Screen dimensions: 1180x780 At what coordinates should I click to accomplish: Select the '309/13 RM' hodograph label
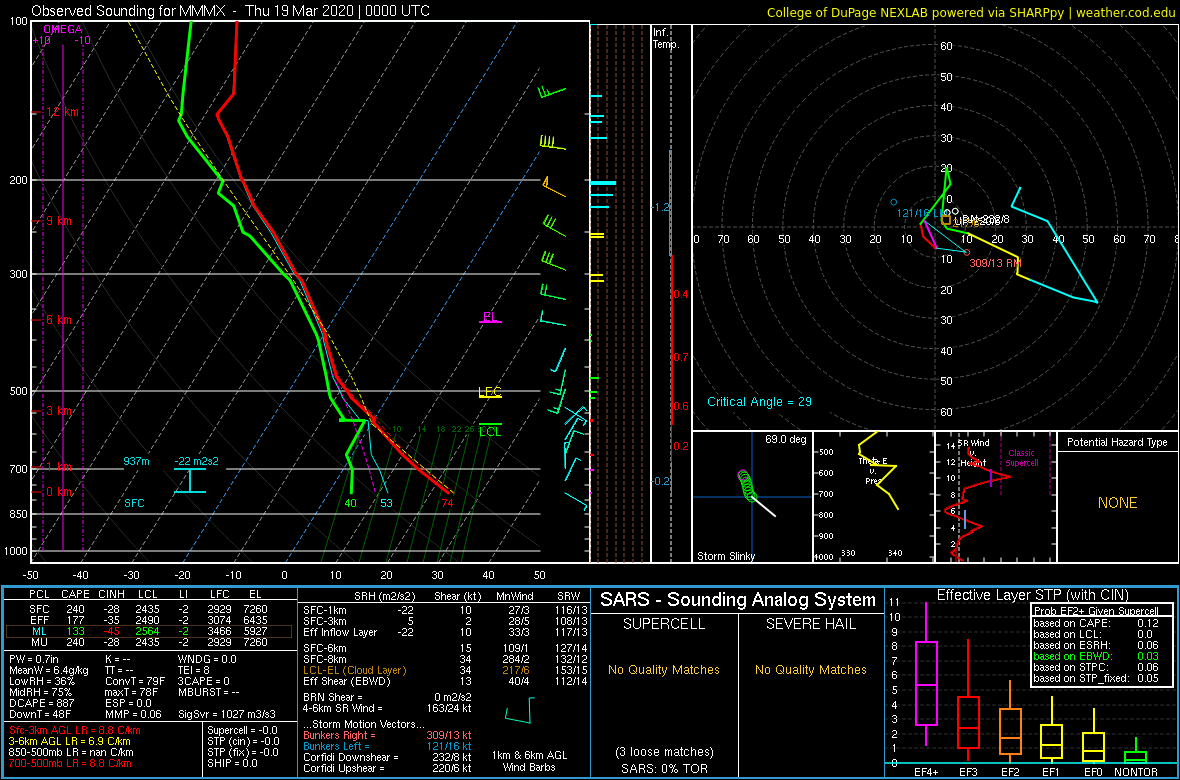coord(998,264)
